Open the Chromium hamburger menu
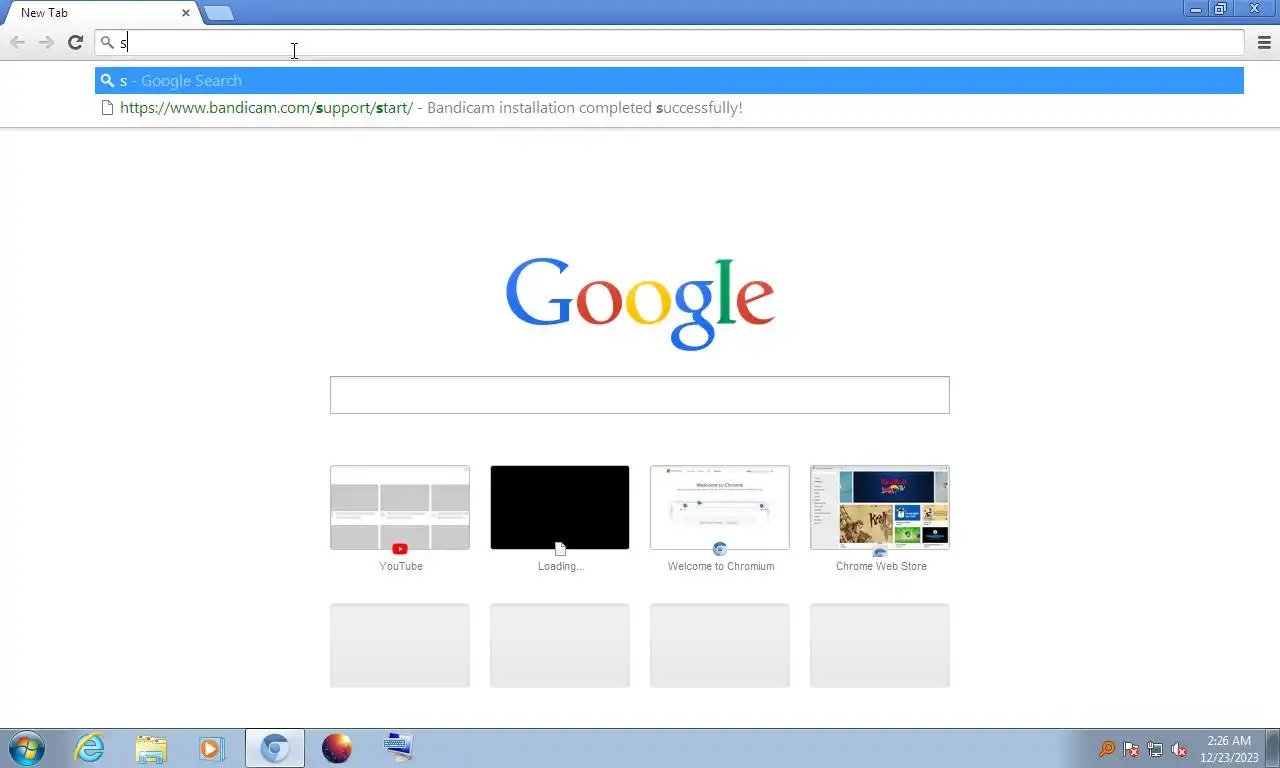The width and height of the screenshot is (1280, 768). (1264, 42)
